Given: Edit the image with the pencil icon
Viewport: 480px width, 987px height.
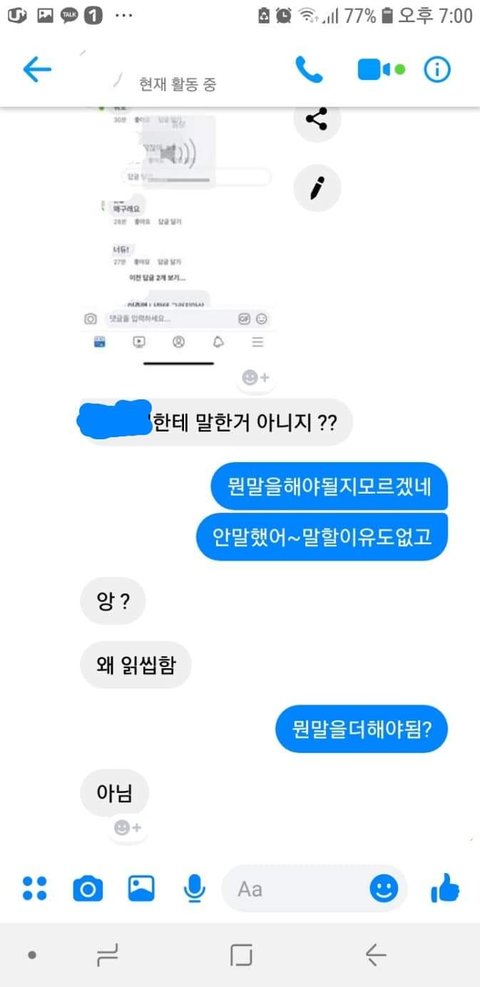Looking at the screenshot, I should pos(317,188).
